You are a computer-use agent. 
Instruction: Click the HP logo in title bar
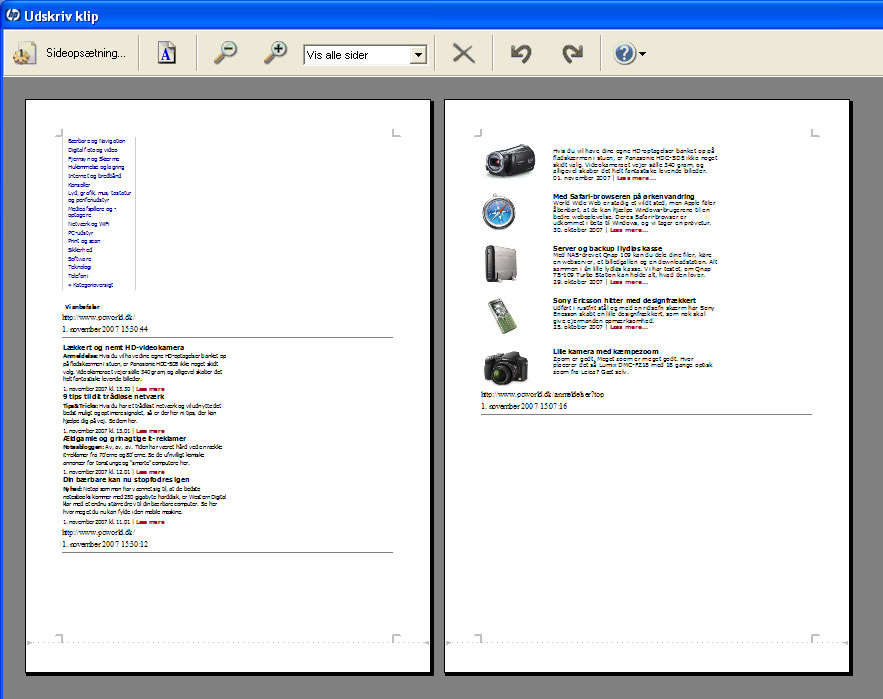(x=12, y=14)
